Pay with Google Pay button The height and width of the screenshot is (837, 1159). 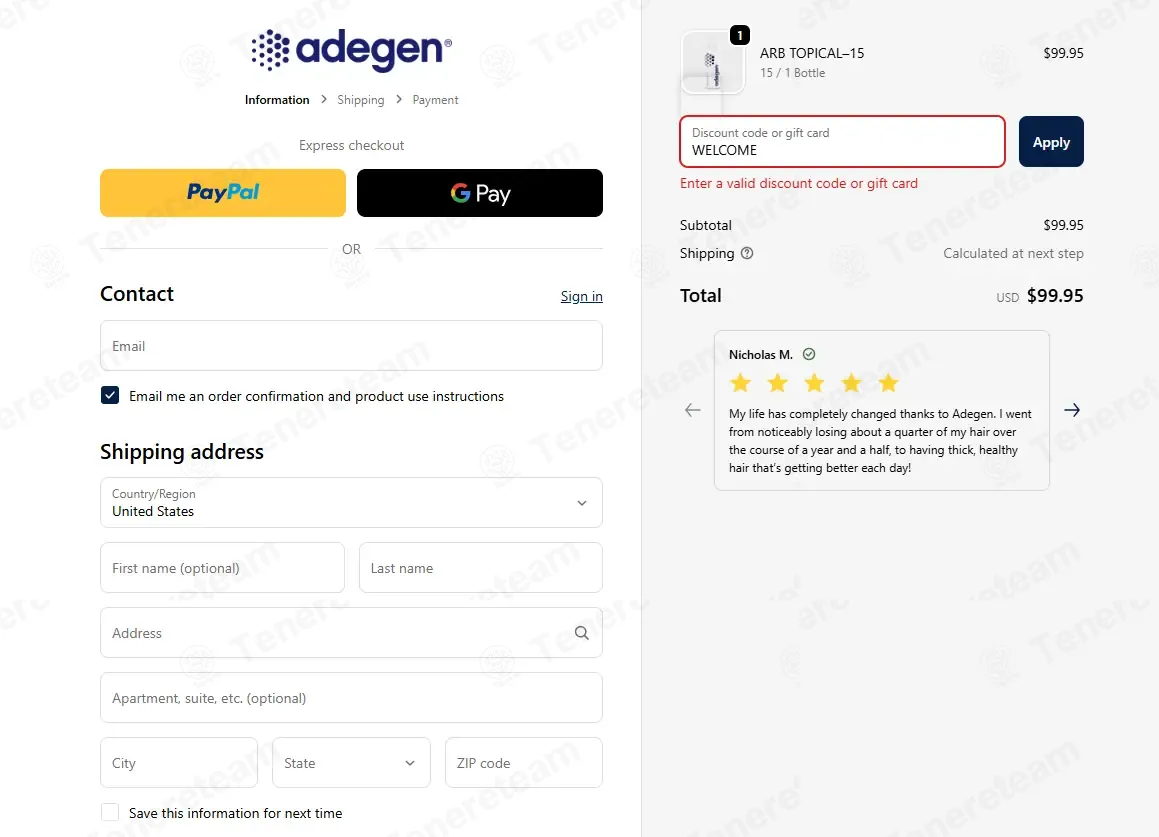pos(480,193)
